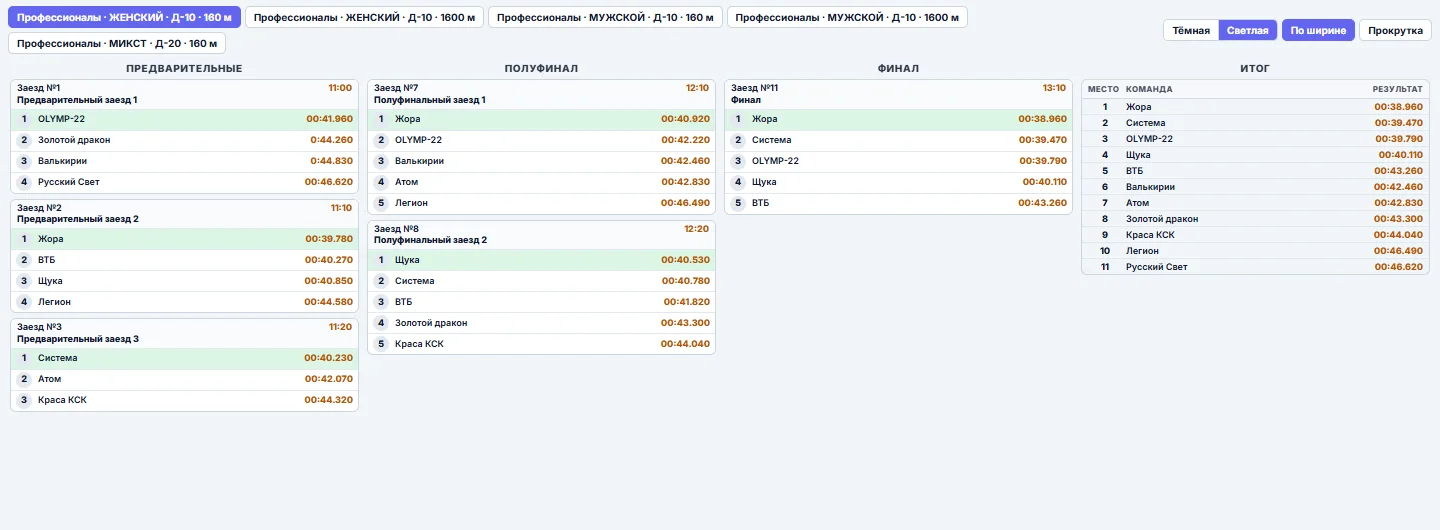Select Система row in Заезд №8

[541, 281]
